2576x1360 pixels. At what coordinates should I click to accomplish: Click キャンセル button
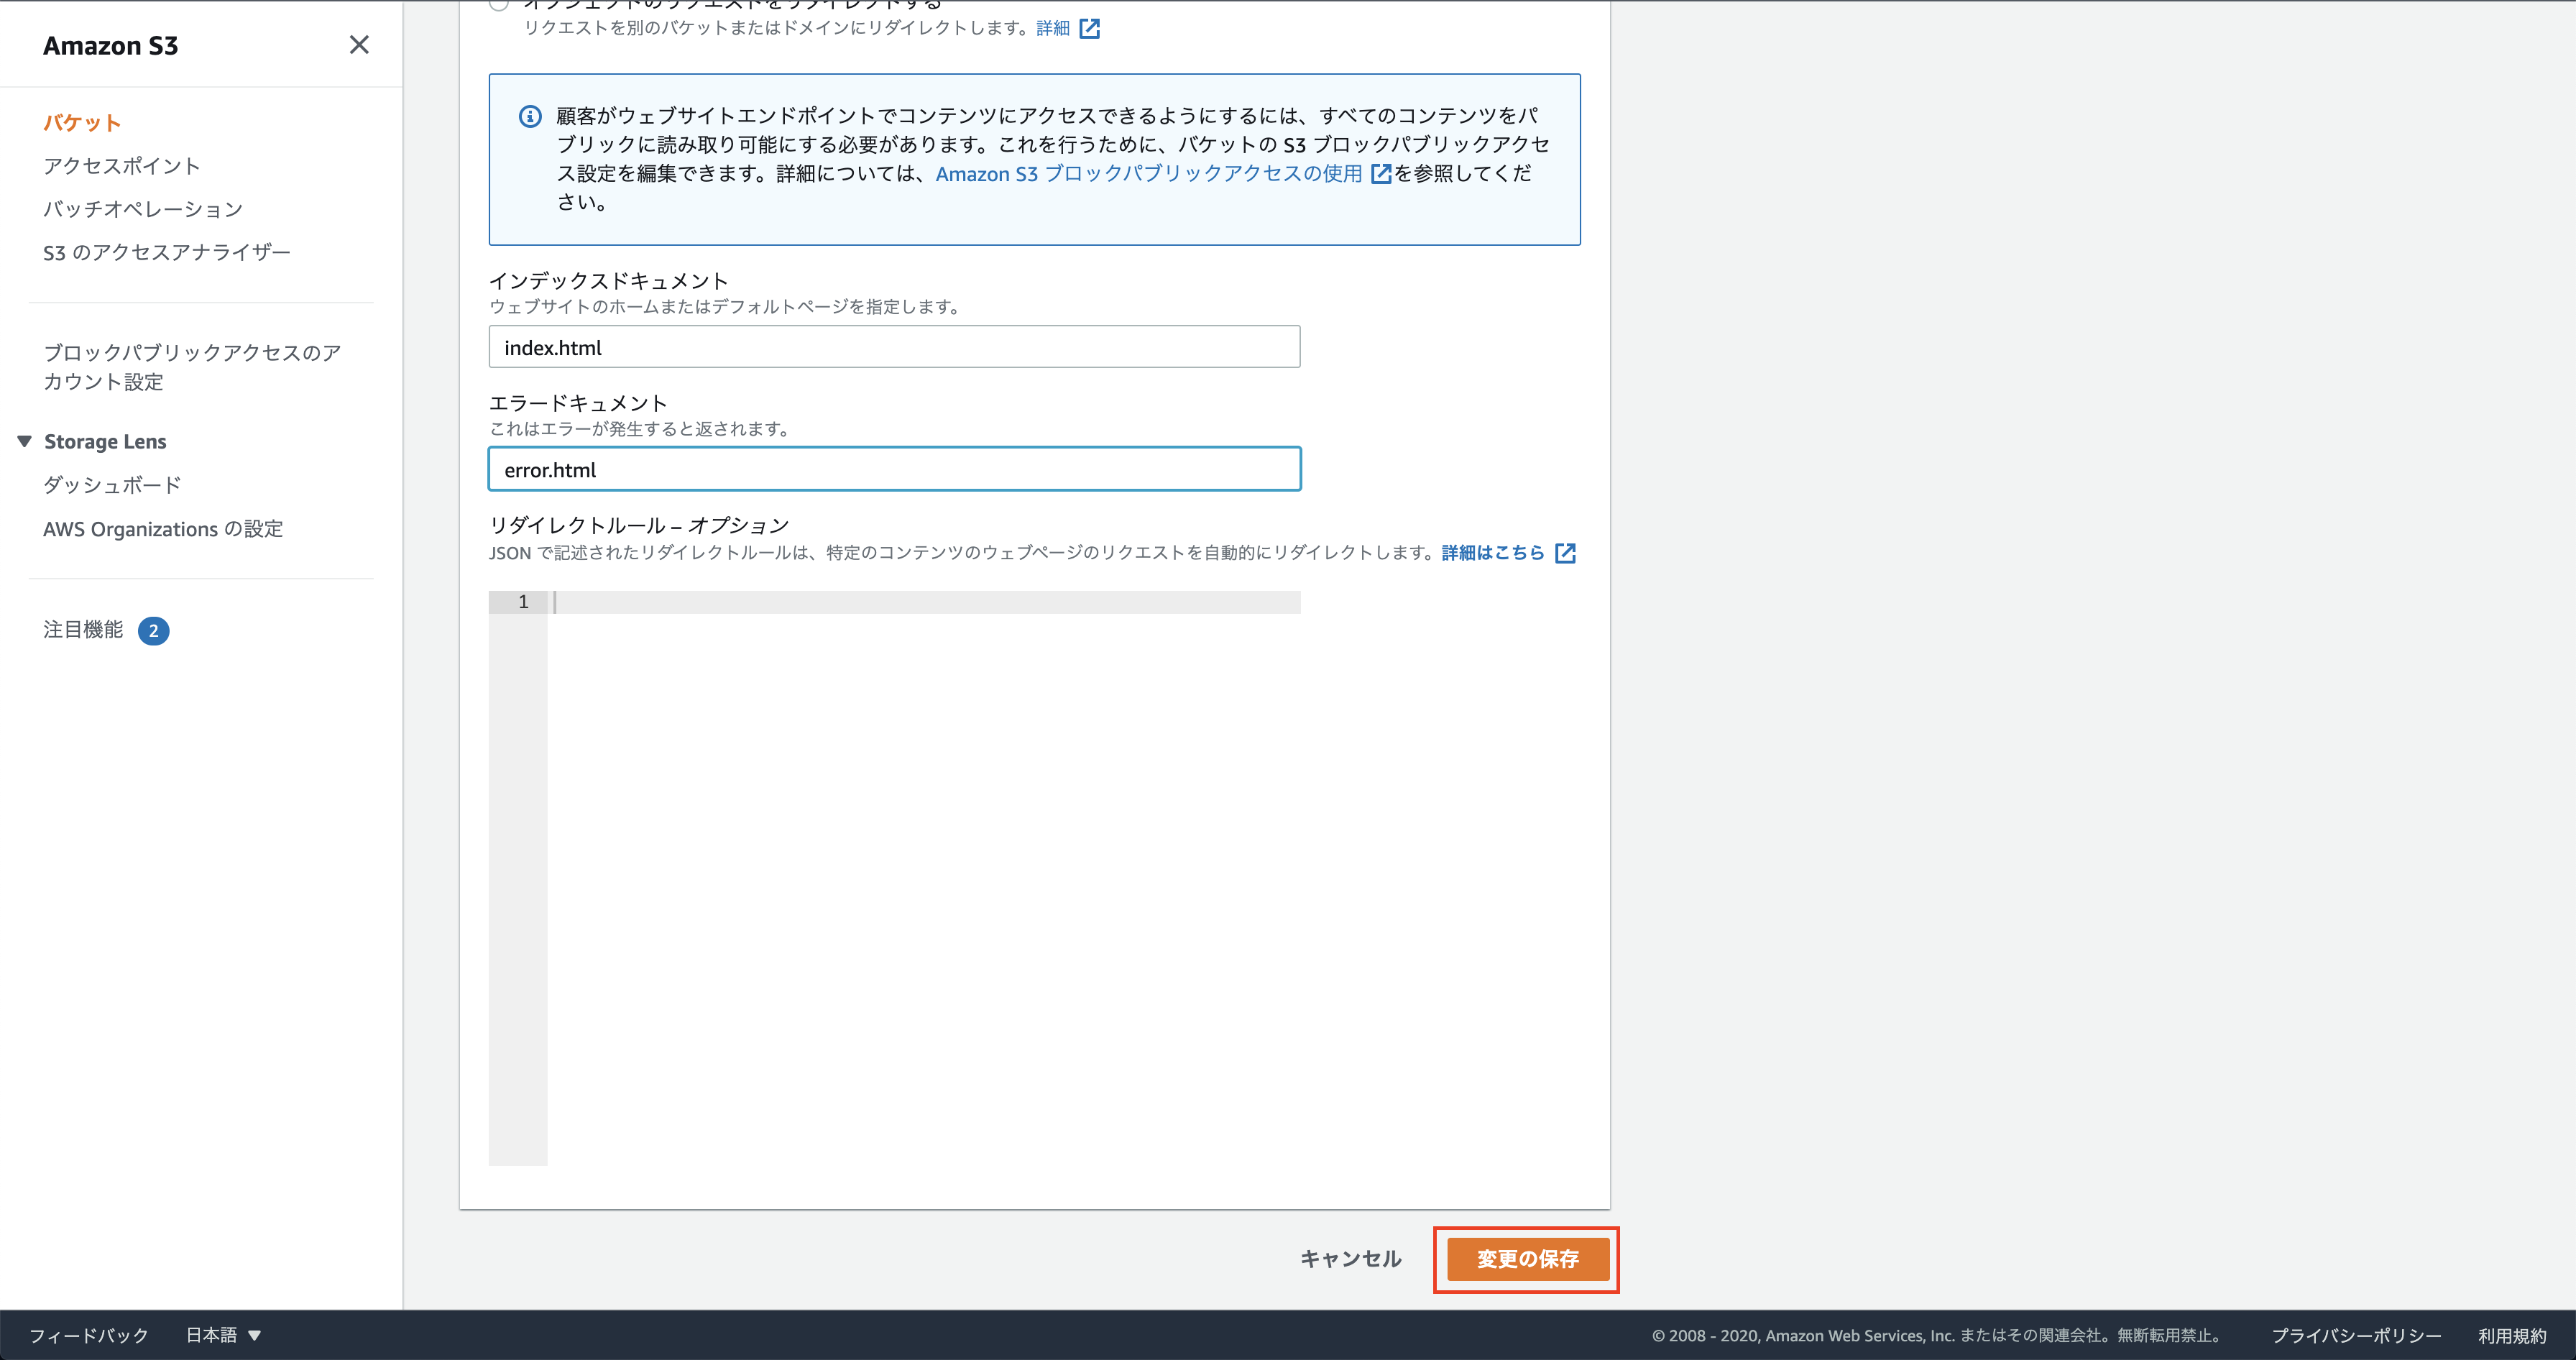pos(1350,1259)
